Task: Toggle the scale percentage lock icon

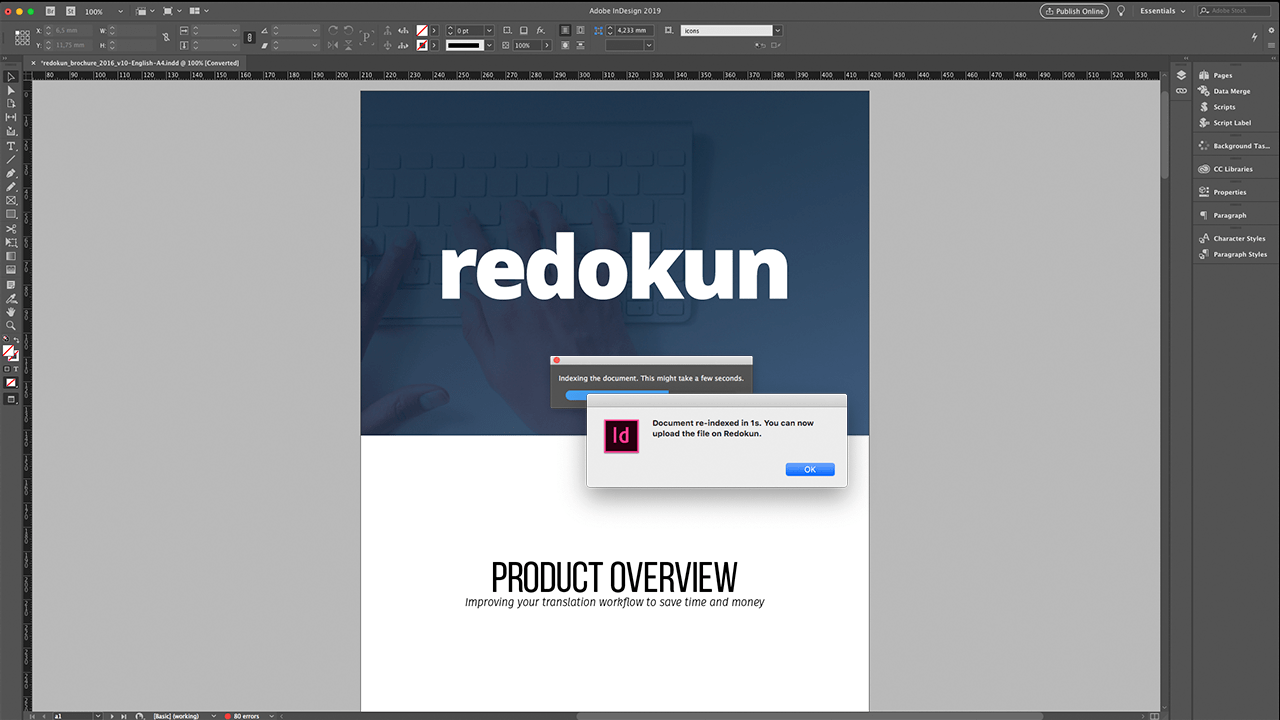Action: [x=250, y=38]
